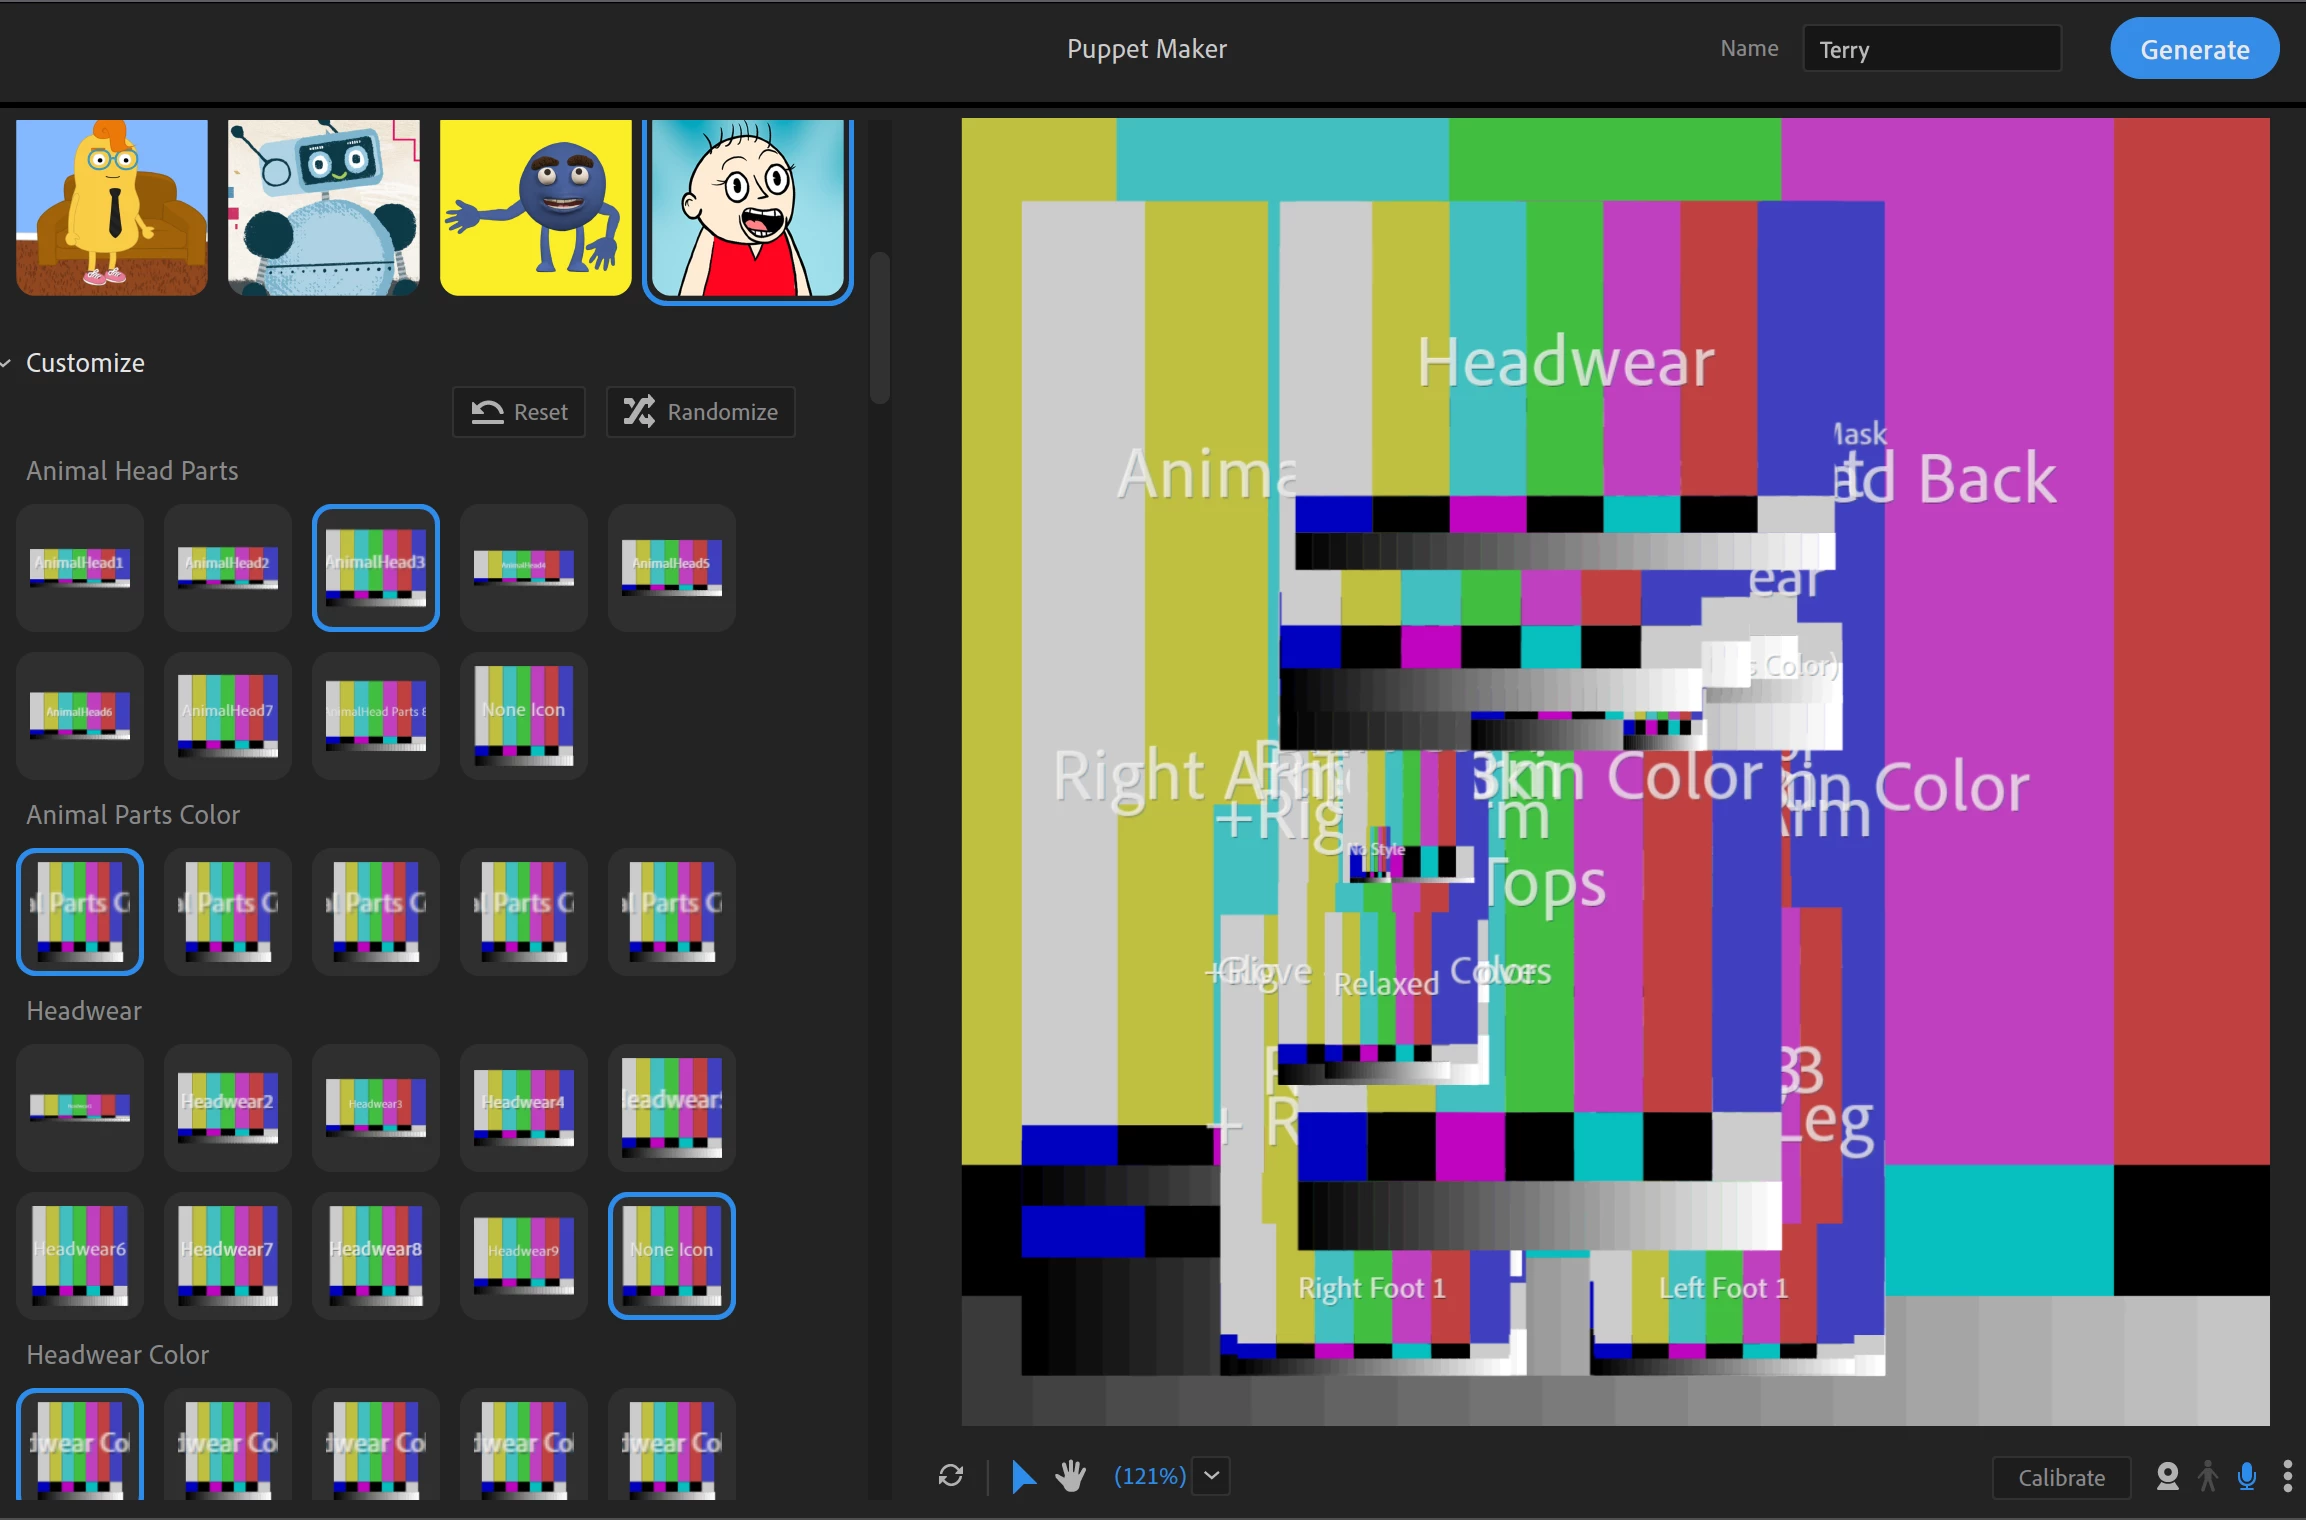
Task: Select the blue robot puppet template
Action: point(324,208)
